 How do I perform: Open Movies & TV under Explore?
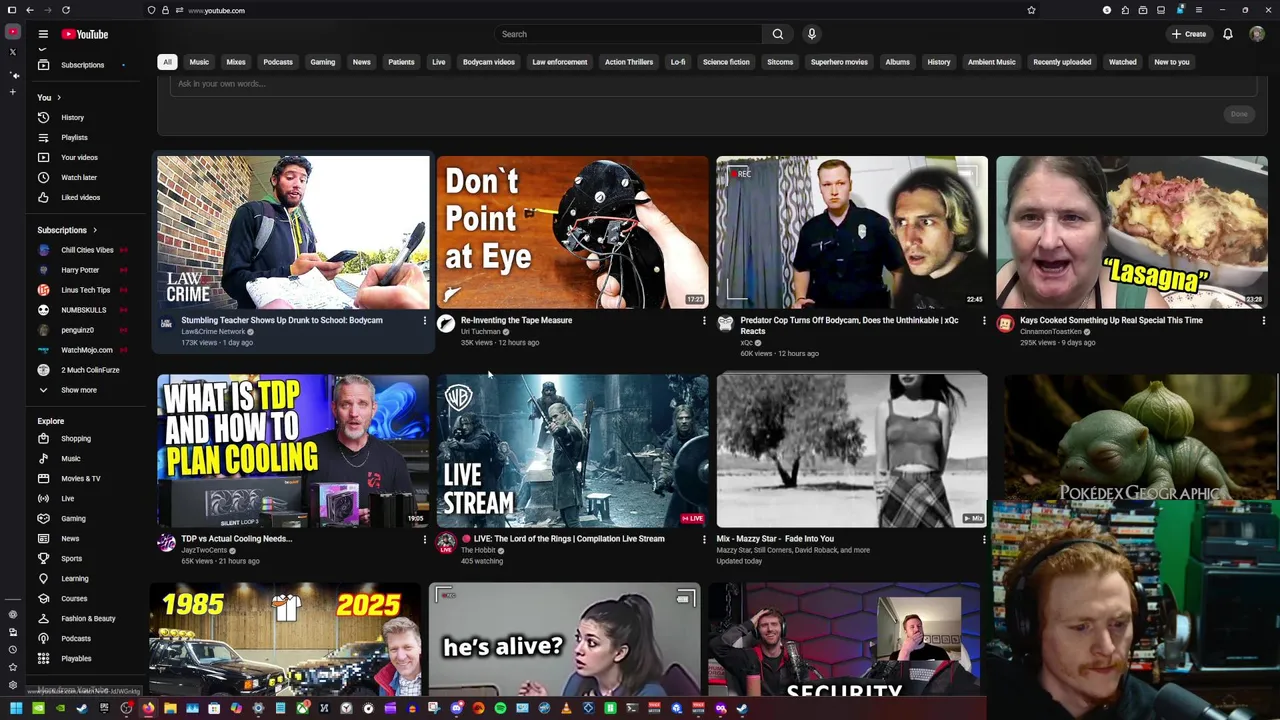[80, 478]
